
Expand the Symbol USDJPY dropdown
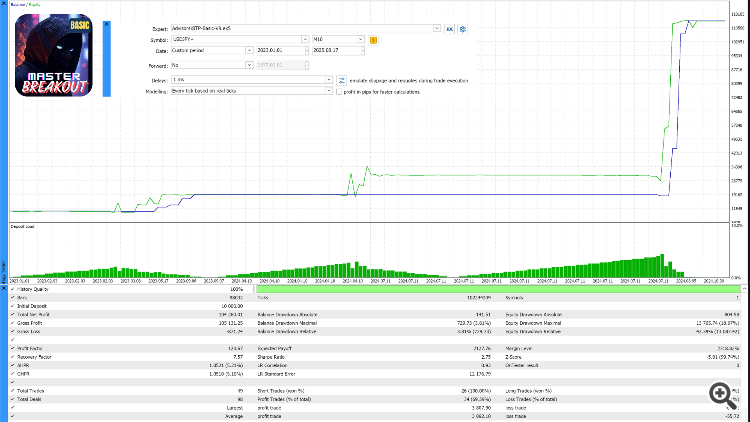[305, 40]
